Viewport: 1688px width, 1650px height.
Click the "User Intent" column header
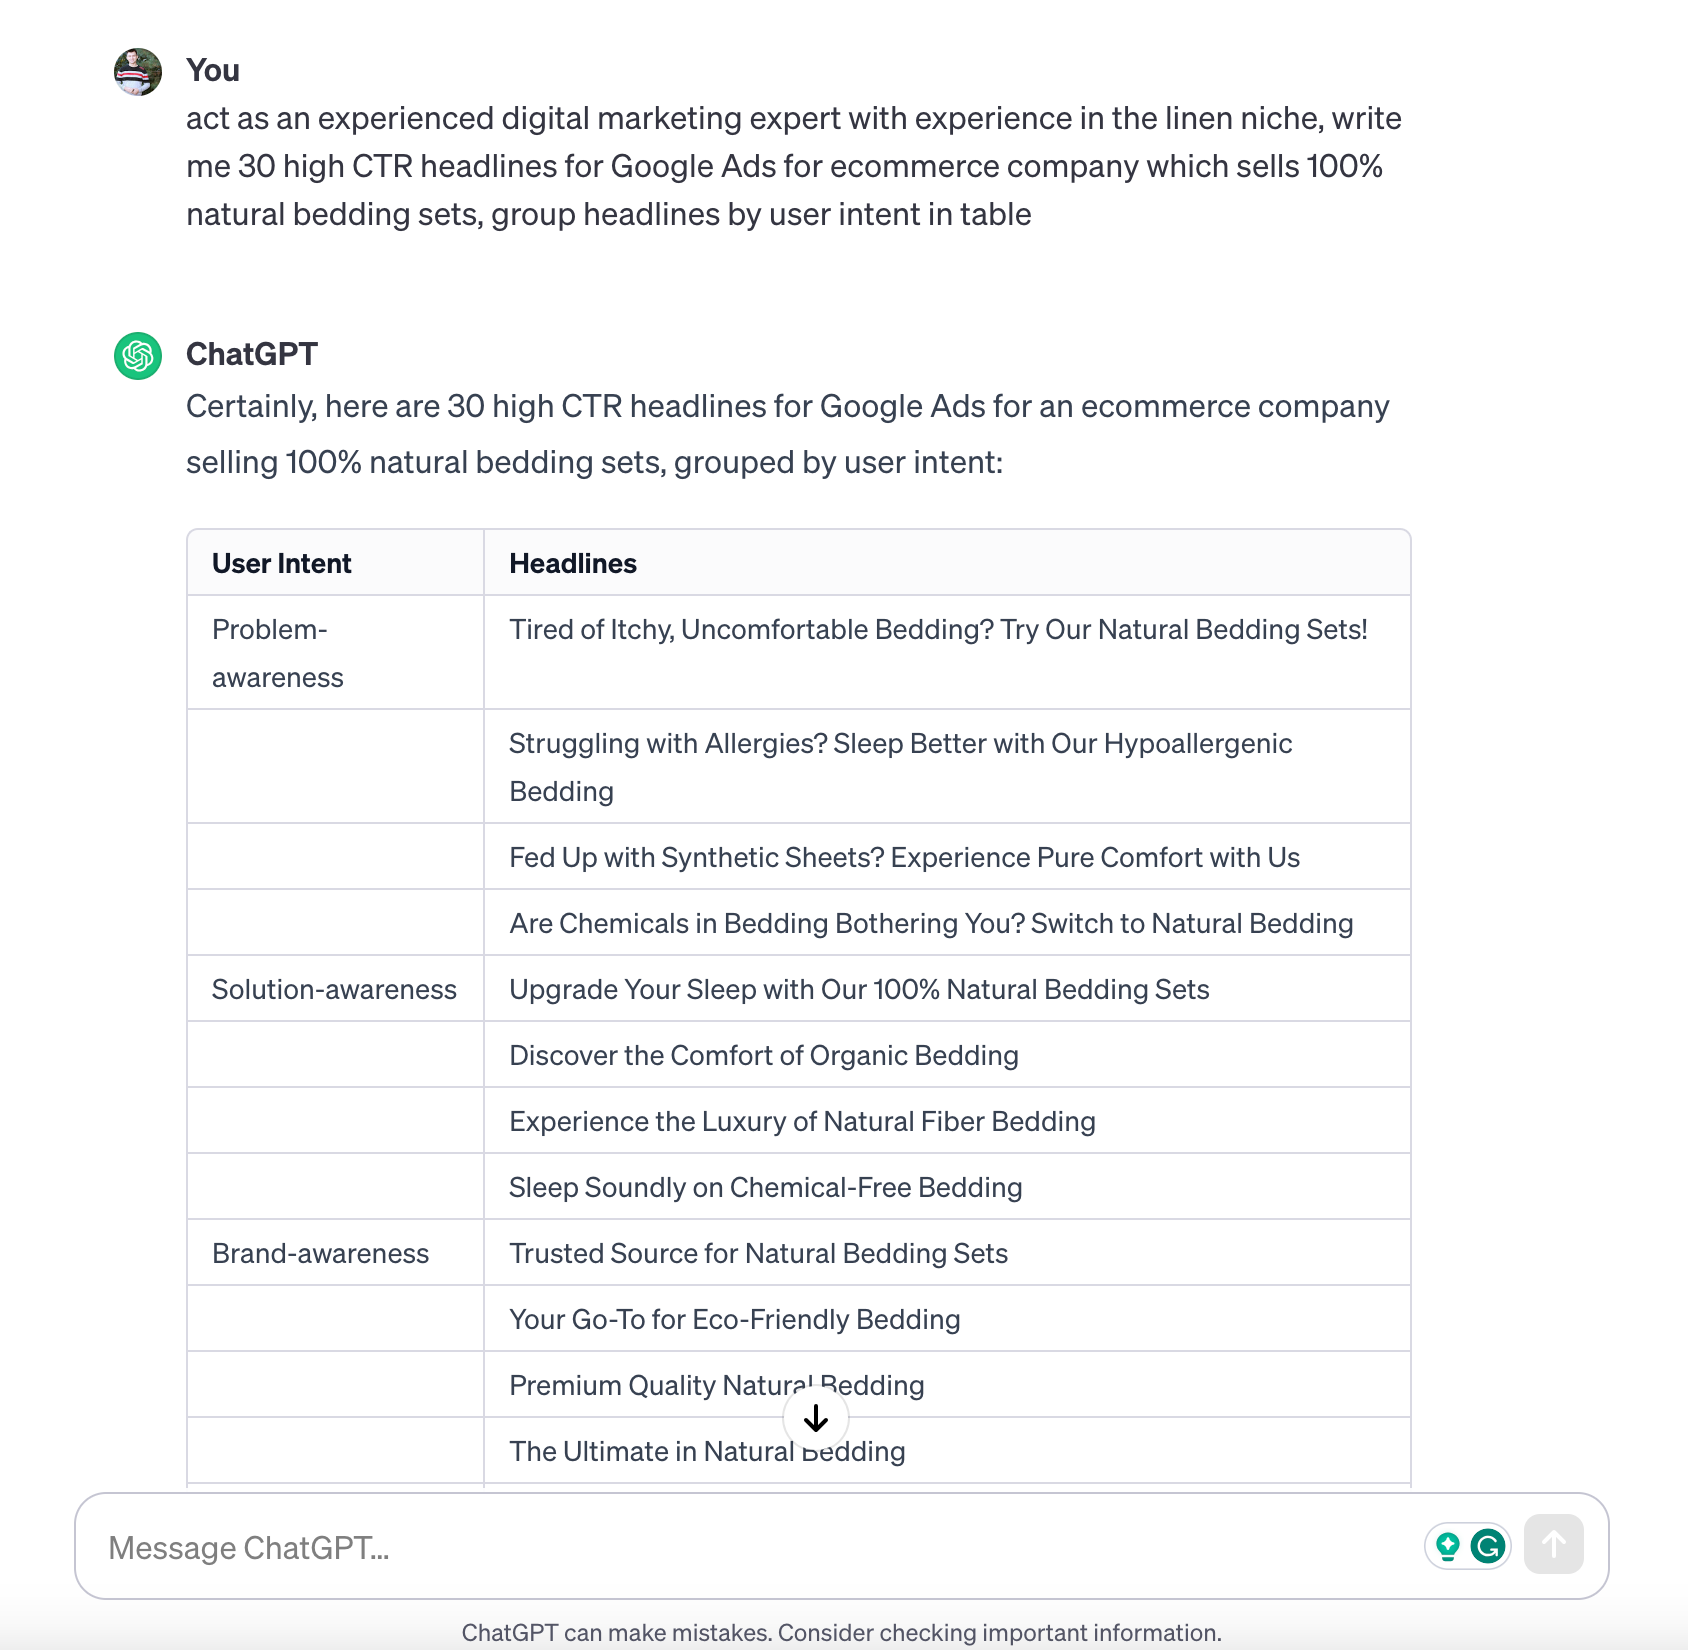pyautogui.click(x=282, y=564)
